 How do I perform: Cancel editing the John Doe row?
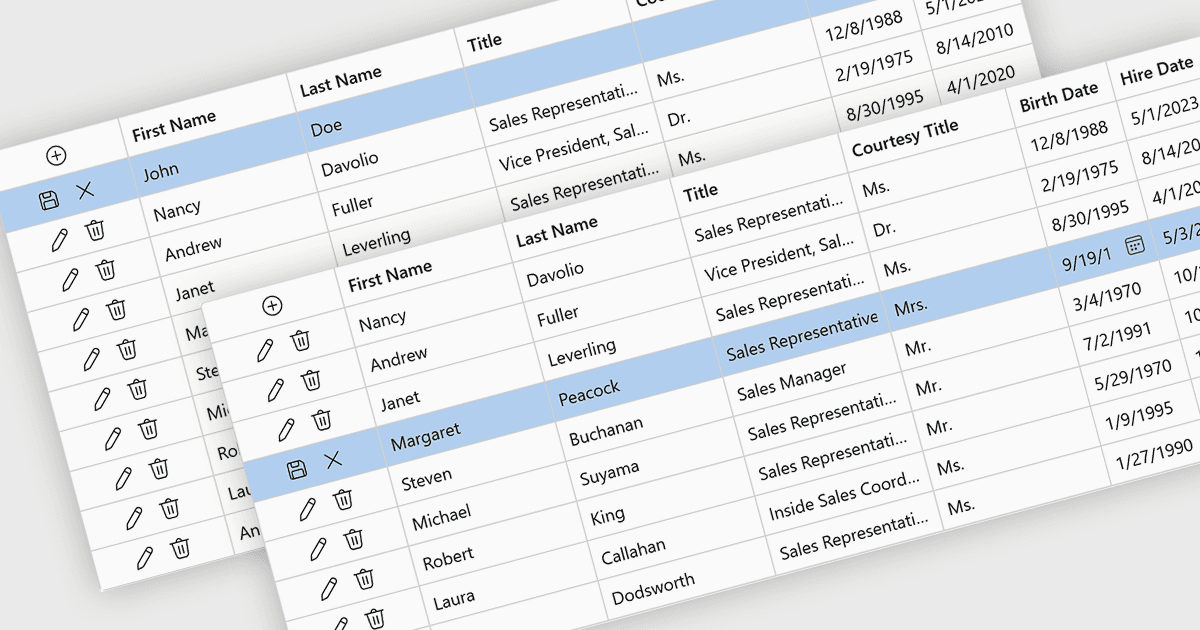(85, 189)
